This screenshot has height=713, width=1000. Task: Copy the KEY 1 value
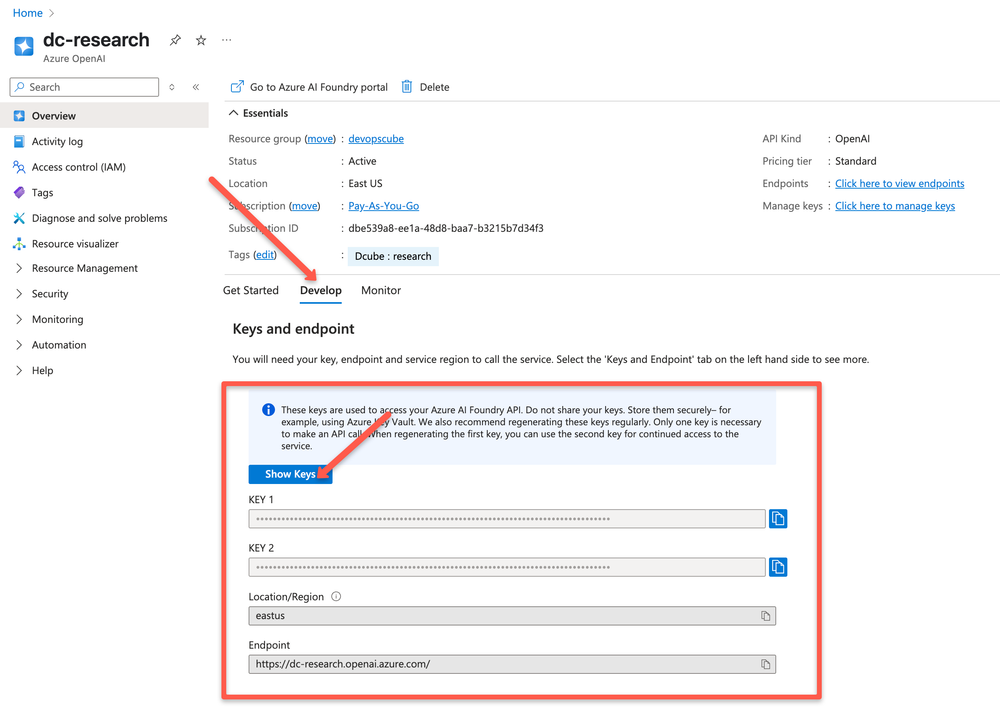(778, 518)
